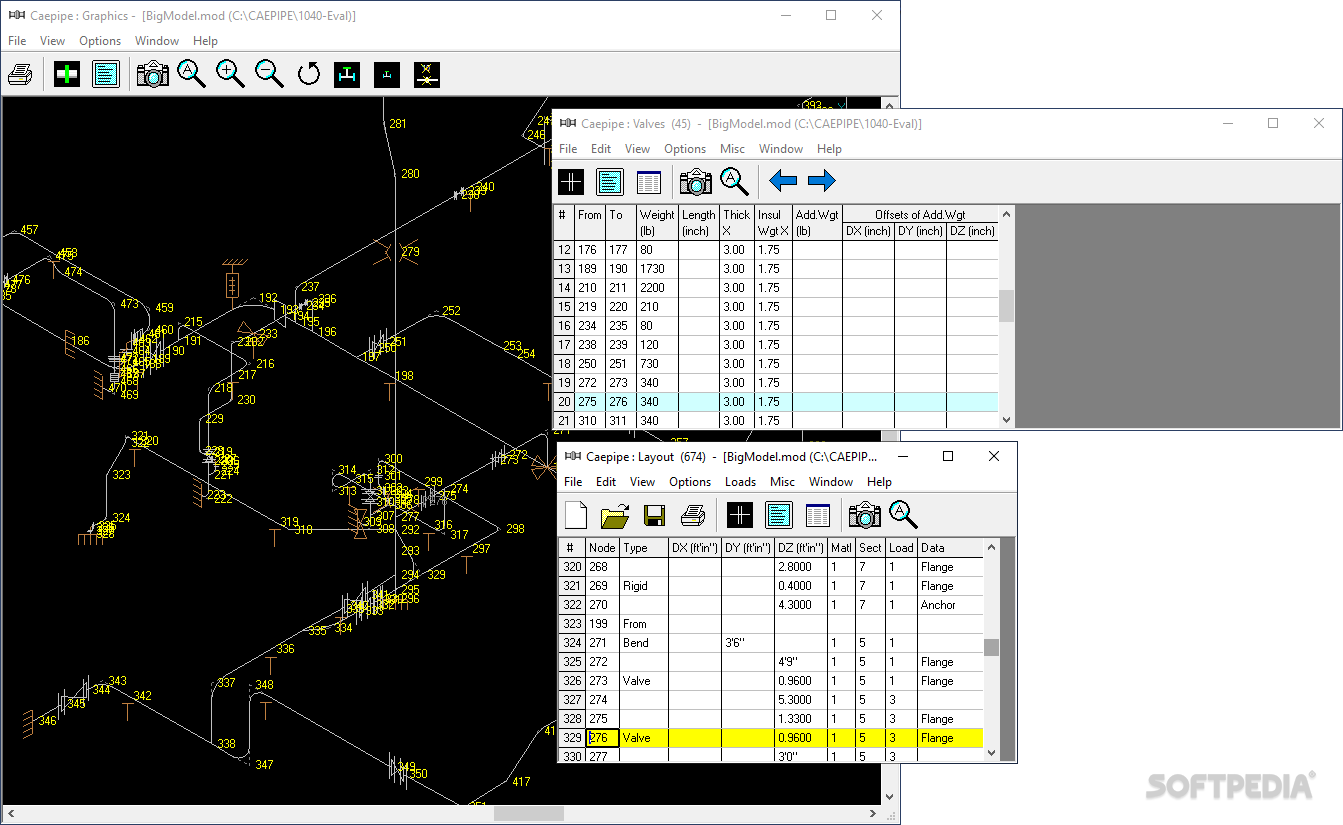Click the Bend type cell in Layout row 324
Screen dimensions: 1343x825
point(645,643)
